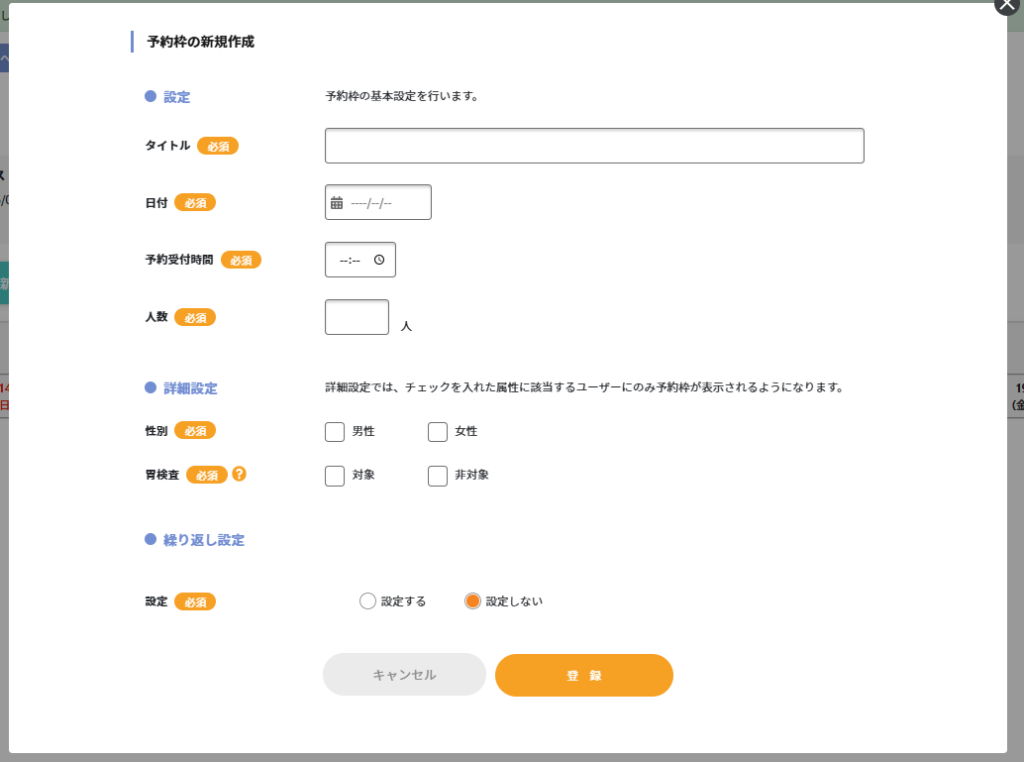The height and width of the screenshot is (762, 1024).
Task: Click the 必須 badge next to タイトル
Action: 218,146
